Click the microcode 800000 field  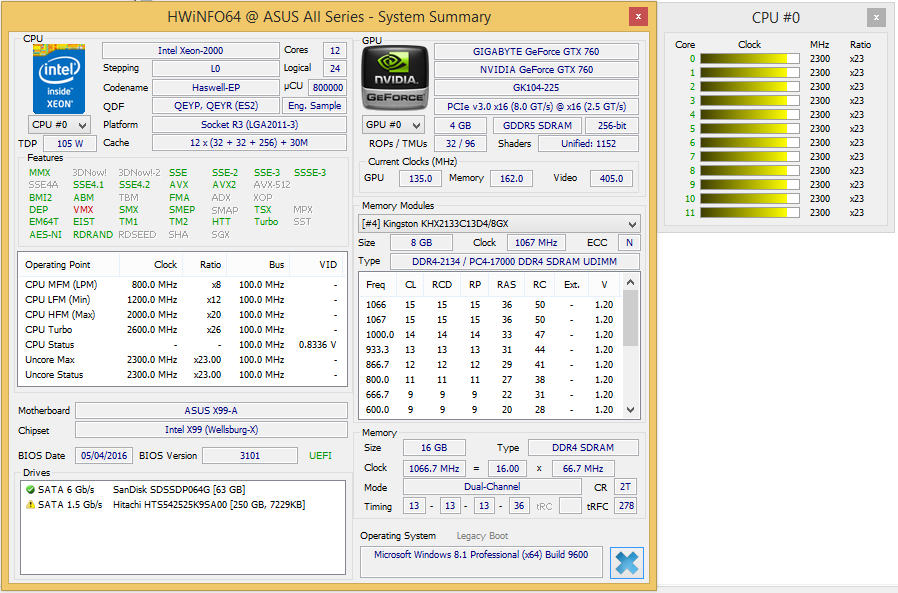click(x=328, y=88)
